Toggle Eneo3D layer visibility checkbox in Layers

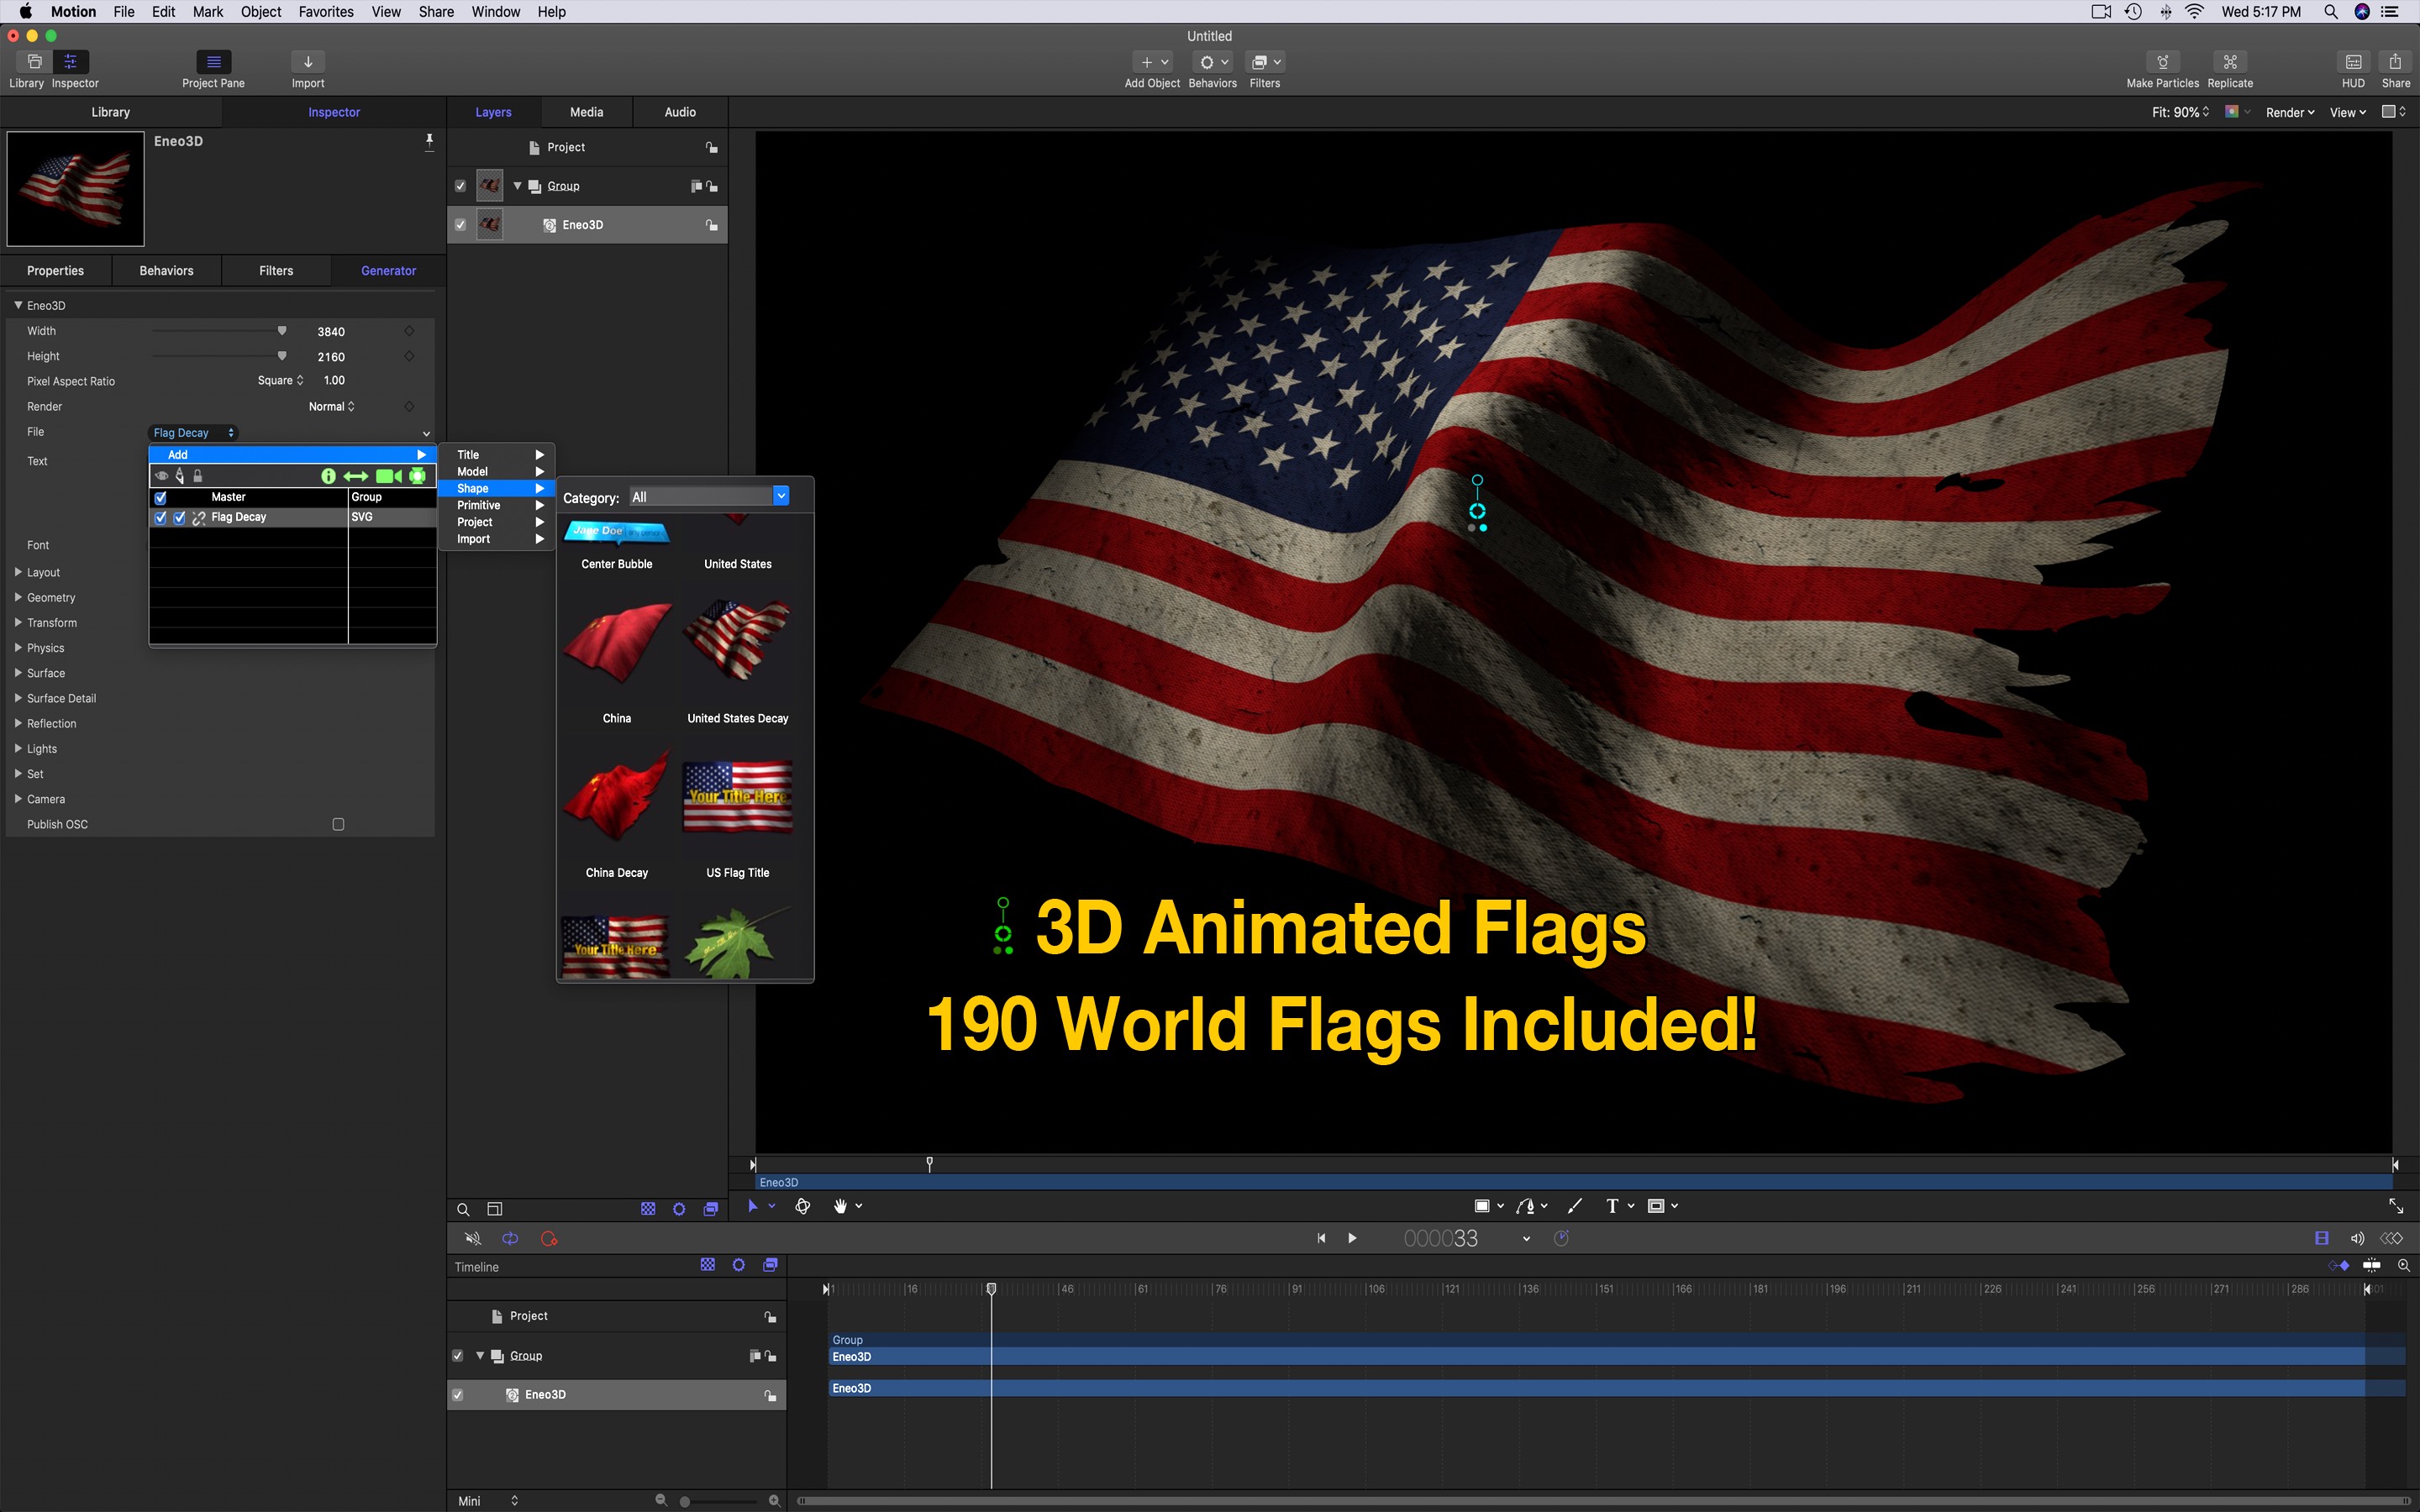(460, 225)
